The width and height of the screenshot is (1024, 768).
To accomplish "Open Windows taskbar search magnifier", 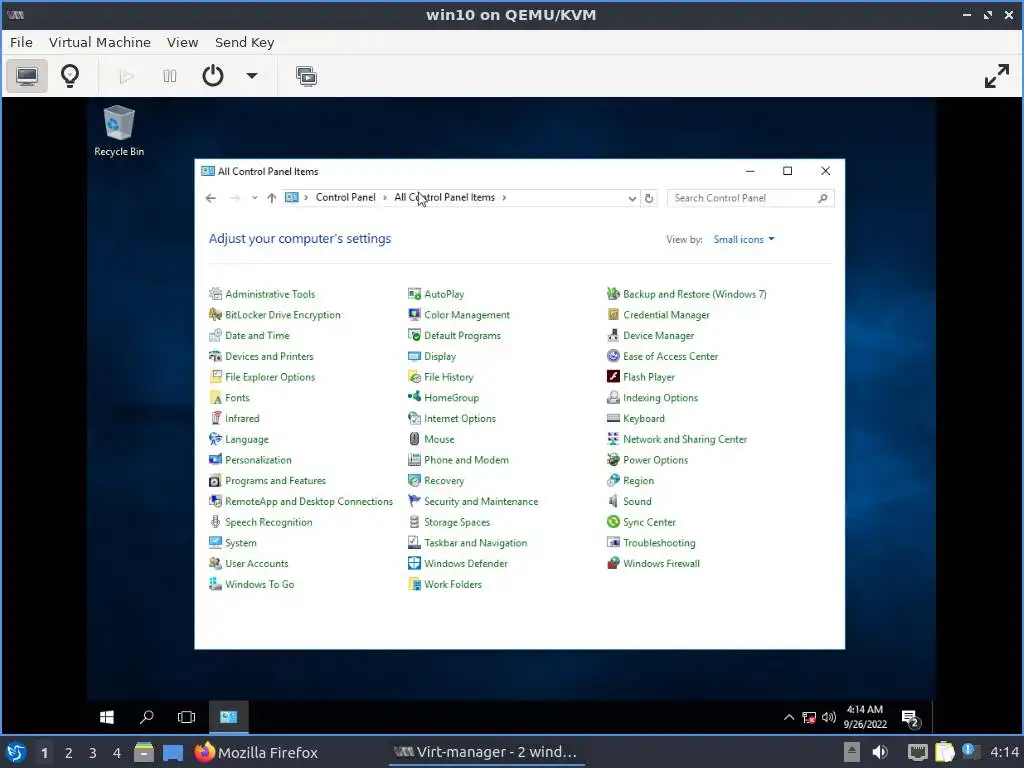I will (146, 717).
